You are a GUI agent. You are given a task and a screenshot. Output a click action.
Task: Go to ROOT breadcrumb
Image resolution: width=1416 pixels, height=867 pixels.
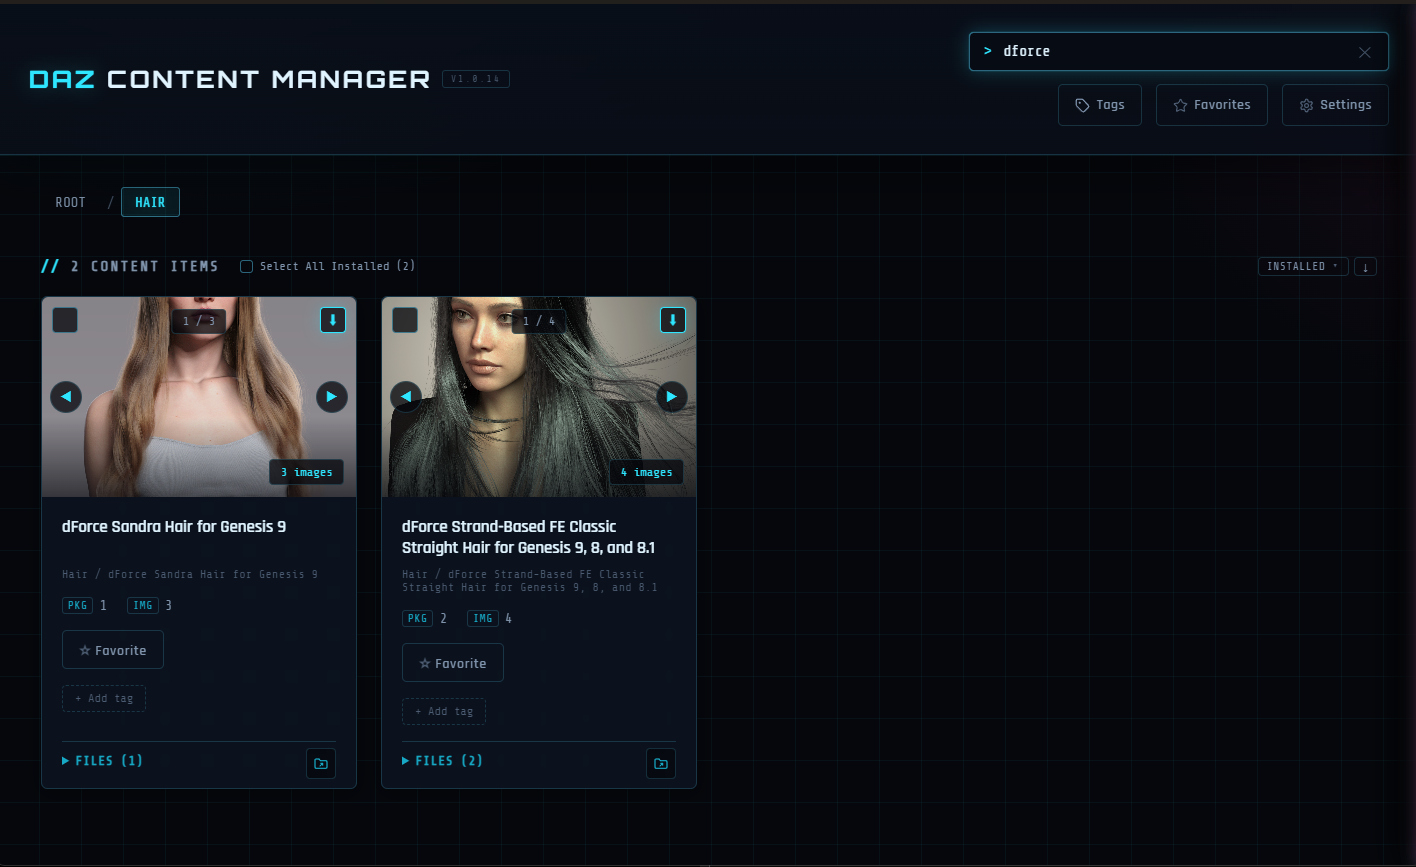[x=70, y=203]
